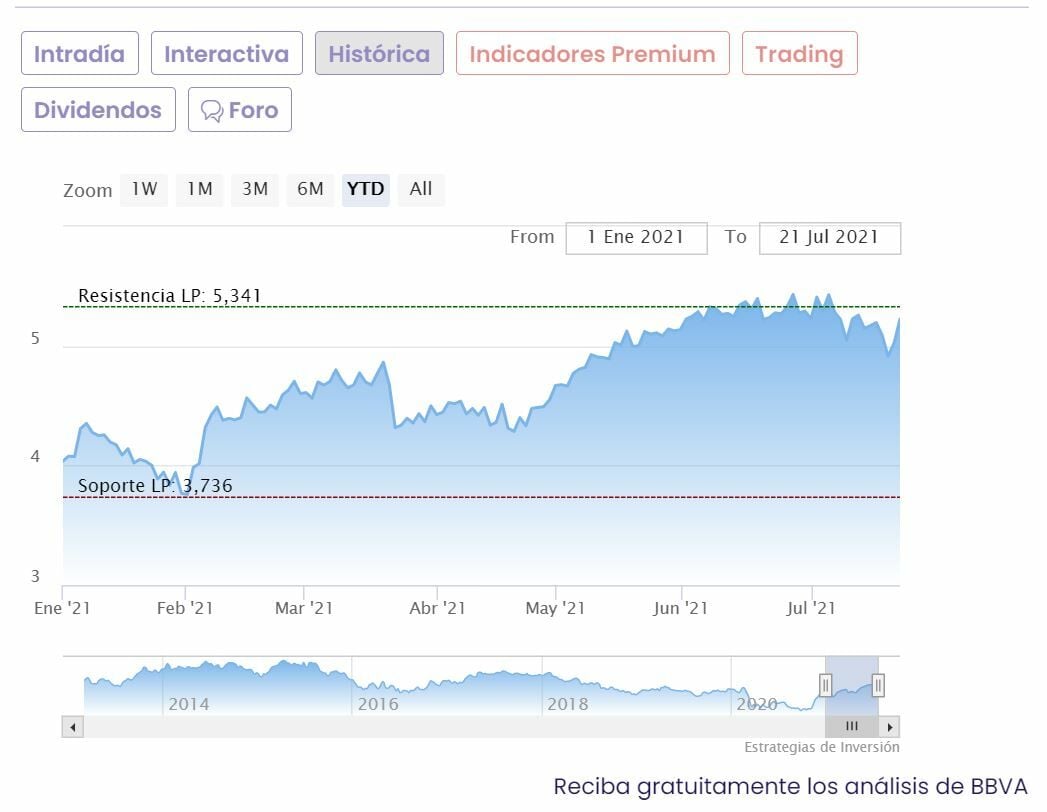Click the From date field

[636, 238]
